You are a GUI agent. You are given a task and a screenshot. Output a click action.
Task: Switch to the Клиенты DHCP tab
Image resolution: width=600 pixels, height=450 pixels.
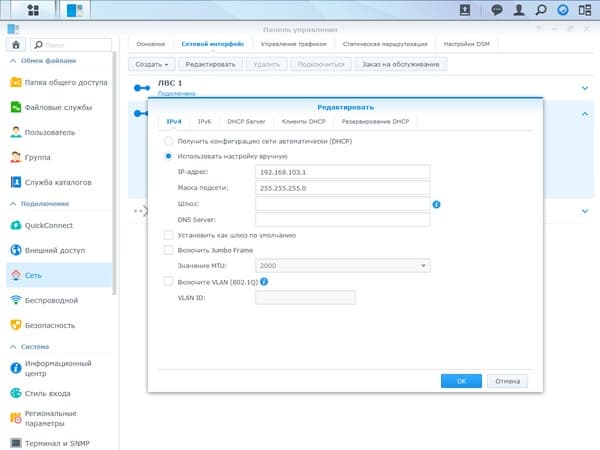click(303, 121)
